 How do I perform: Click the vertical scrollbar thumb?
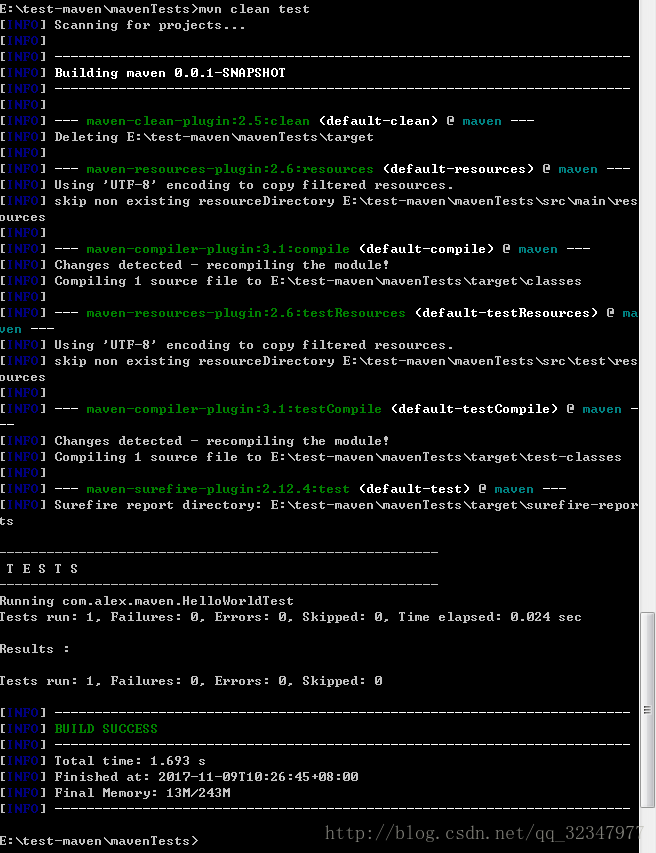pos(647,710)
